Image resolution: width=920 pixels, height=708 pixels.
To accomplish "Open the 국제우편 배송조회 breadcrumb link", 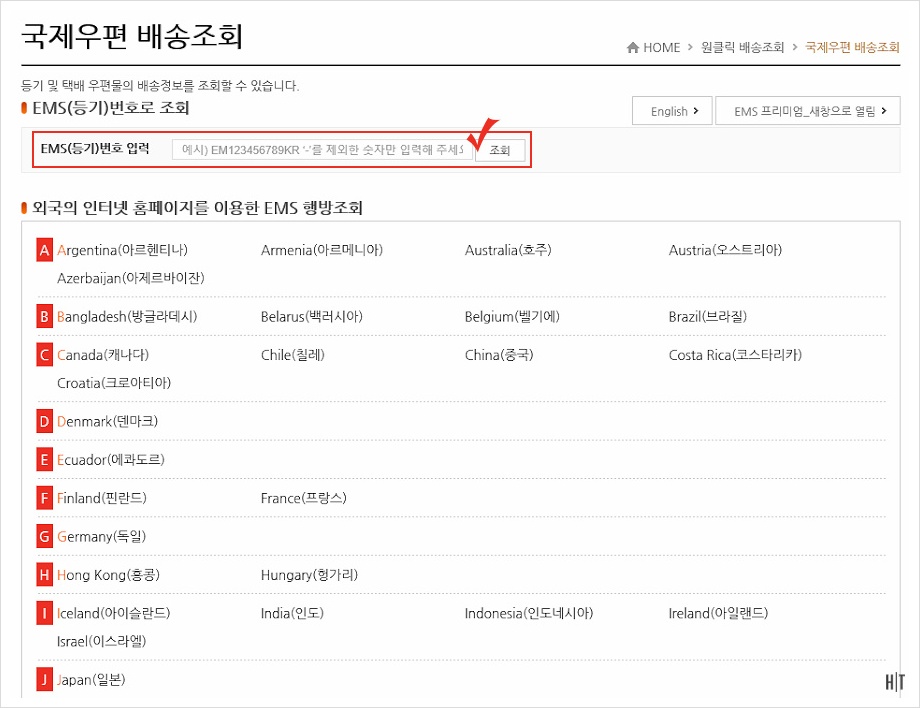I will point(852,48).
